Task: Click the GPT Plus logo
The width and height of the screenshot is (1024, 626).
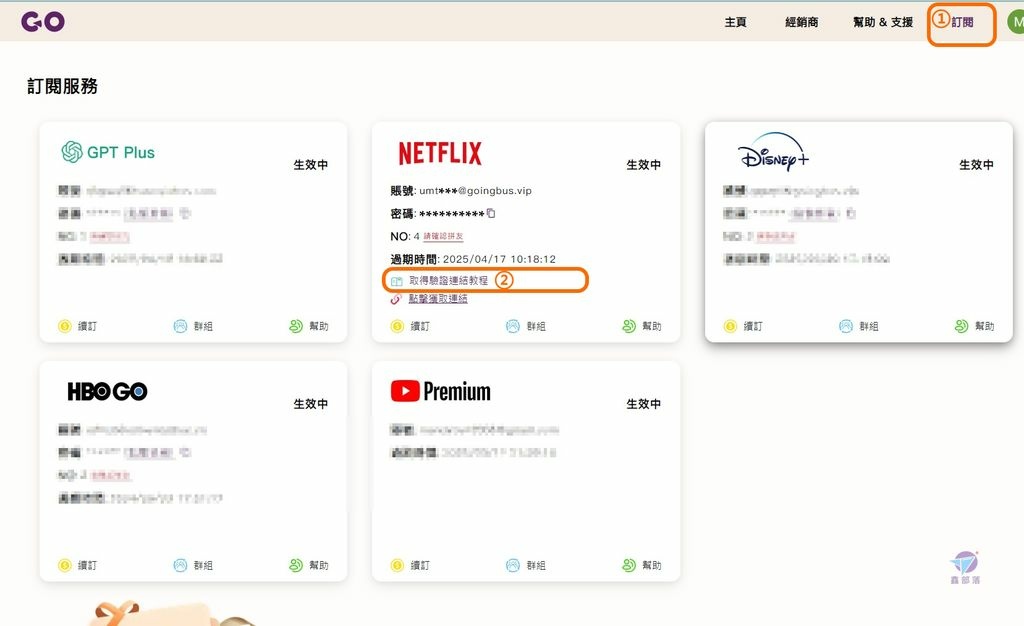Action: pos(108,152)
